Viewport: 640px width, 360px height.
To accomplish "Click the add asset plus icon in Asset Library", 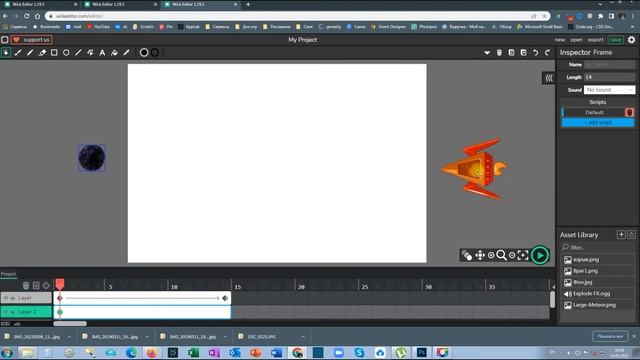I will (x=621, y=235).
